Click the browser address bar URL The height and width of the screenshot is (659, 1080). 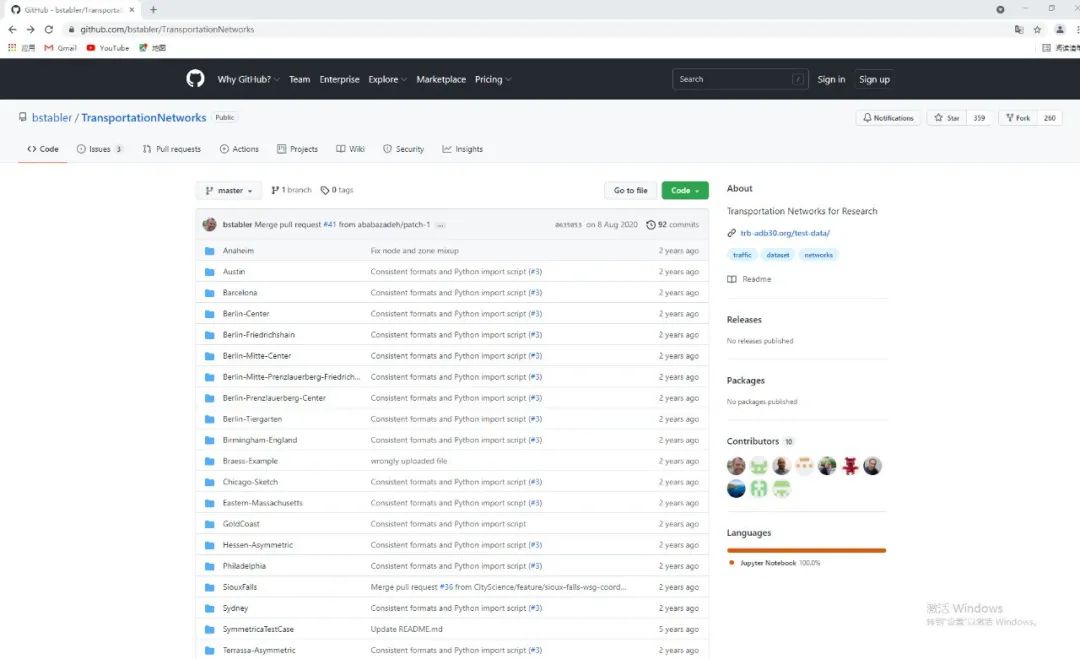point(167,30)
